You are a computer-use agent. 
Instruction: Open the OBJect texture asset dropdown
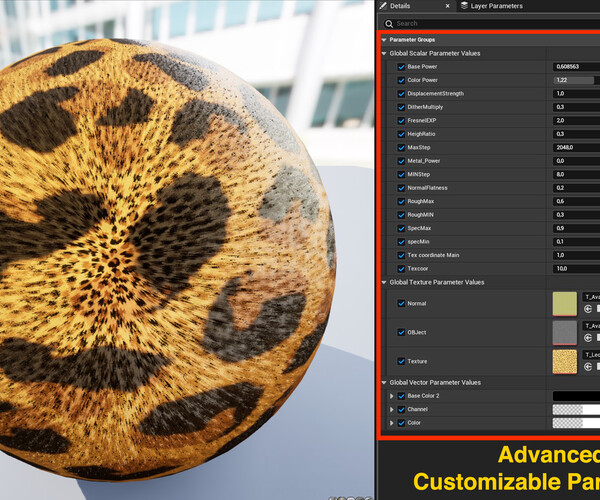(591, 326)
